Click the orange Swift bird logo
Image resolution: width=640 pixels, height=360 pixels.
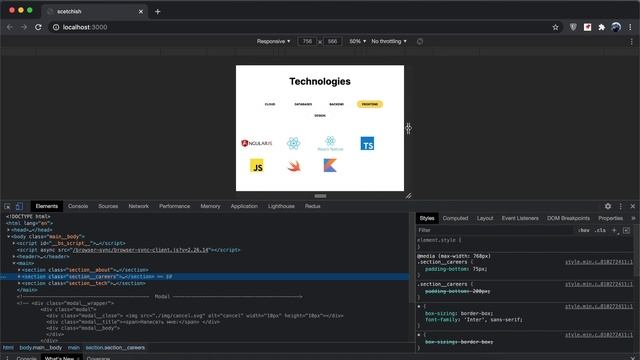(294, 166)
